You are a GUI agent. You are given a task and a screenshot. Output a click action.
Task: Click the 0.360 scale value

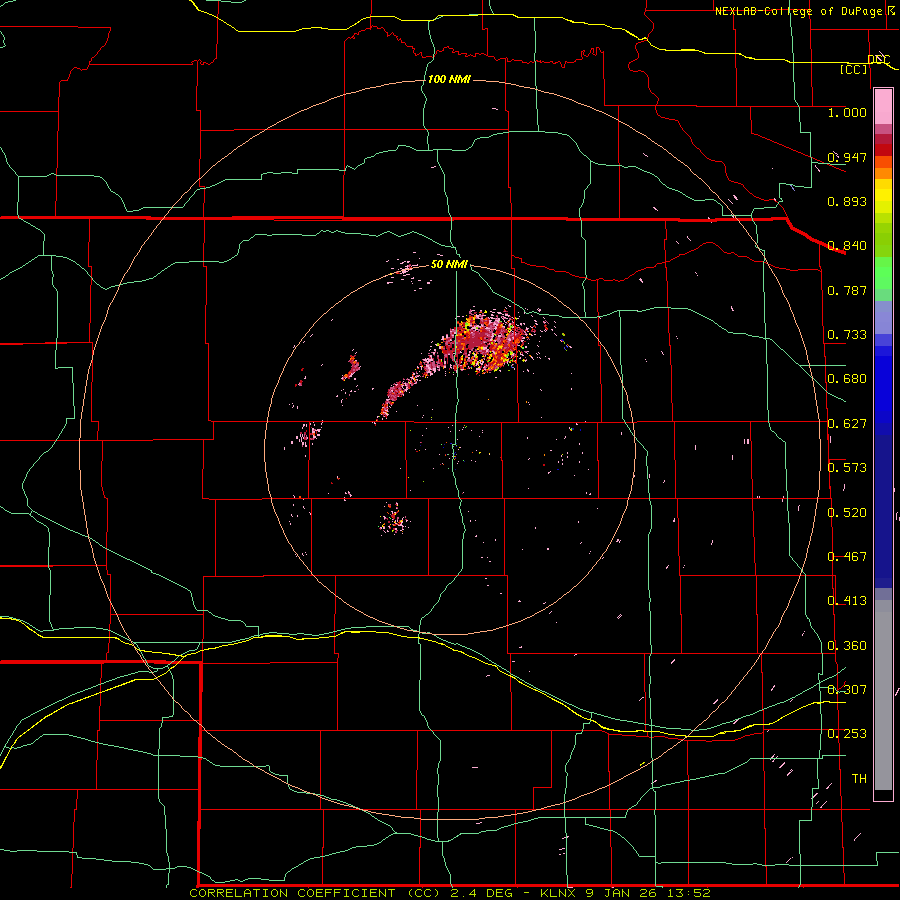pyautogui.click(x=847, y=646)
